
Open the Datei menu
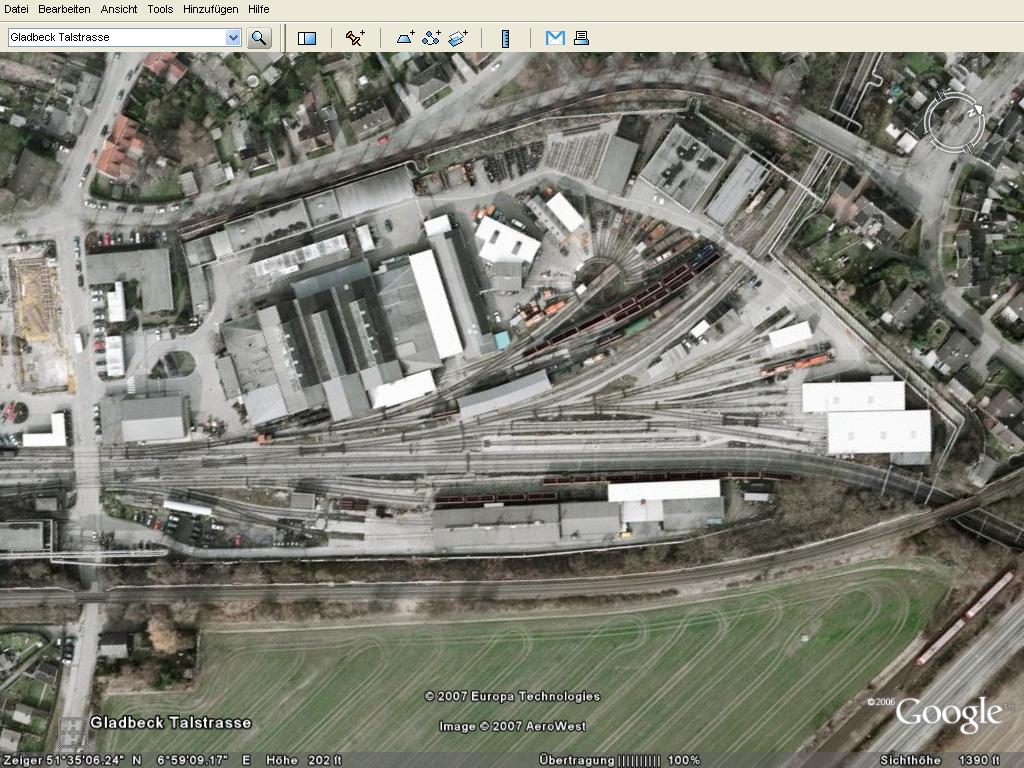click(x=17, y=9)
